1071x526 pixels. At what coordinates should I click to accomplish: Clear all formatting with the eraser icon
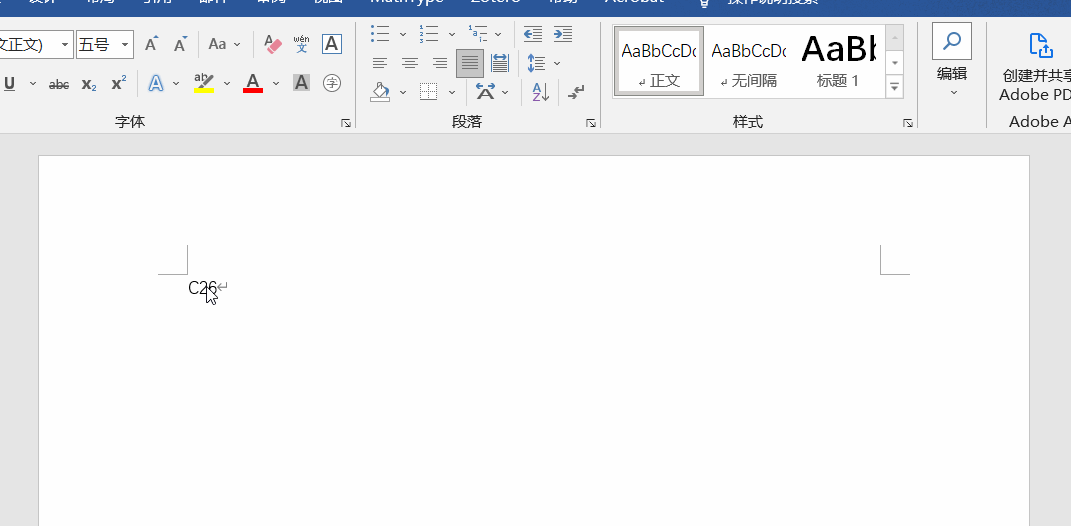[x=273, y=44]
